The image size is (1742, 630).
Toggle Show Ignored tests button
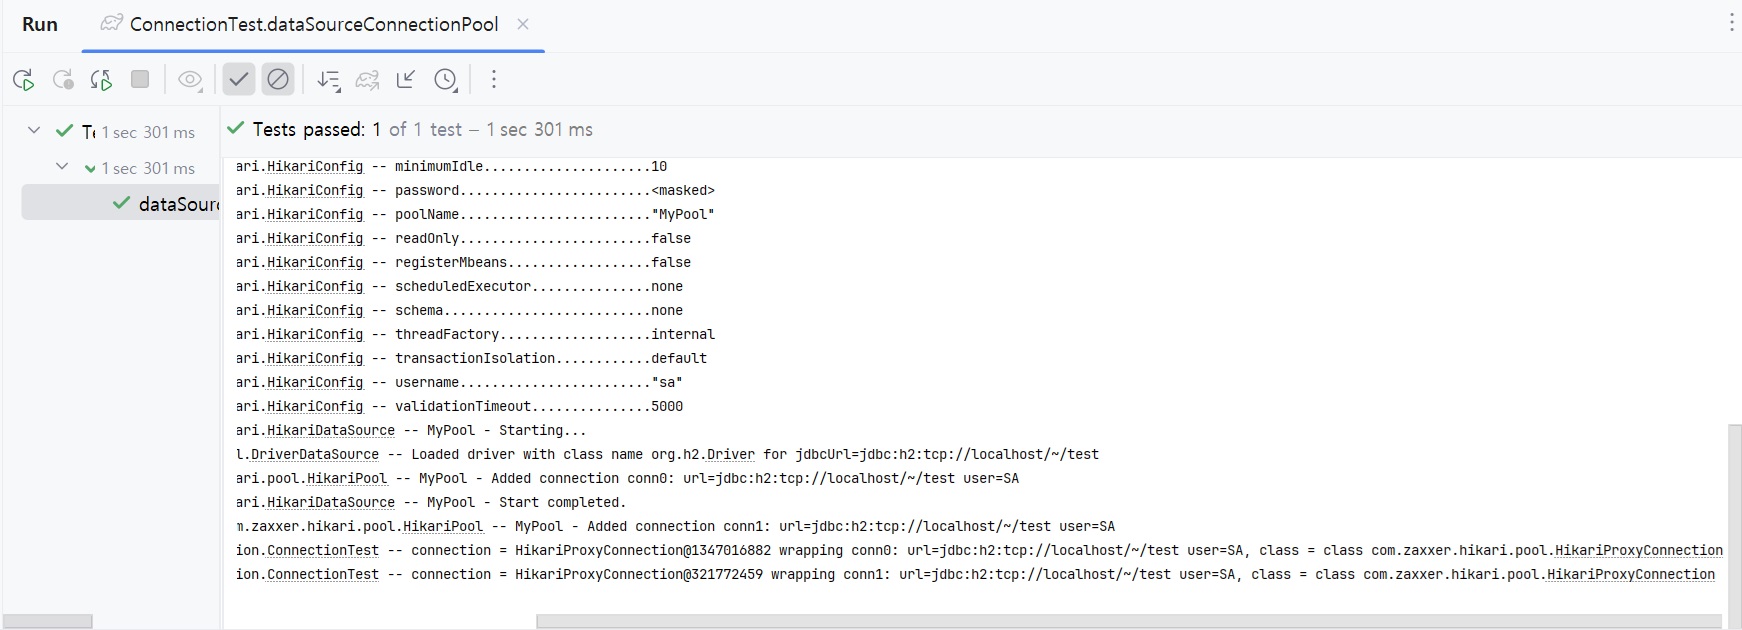(x=278, y=79)
